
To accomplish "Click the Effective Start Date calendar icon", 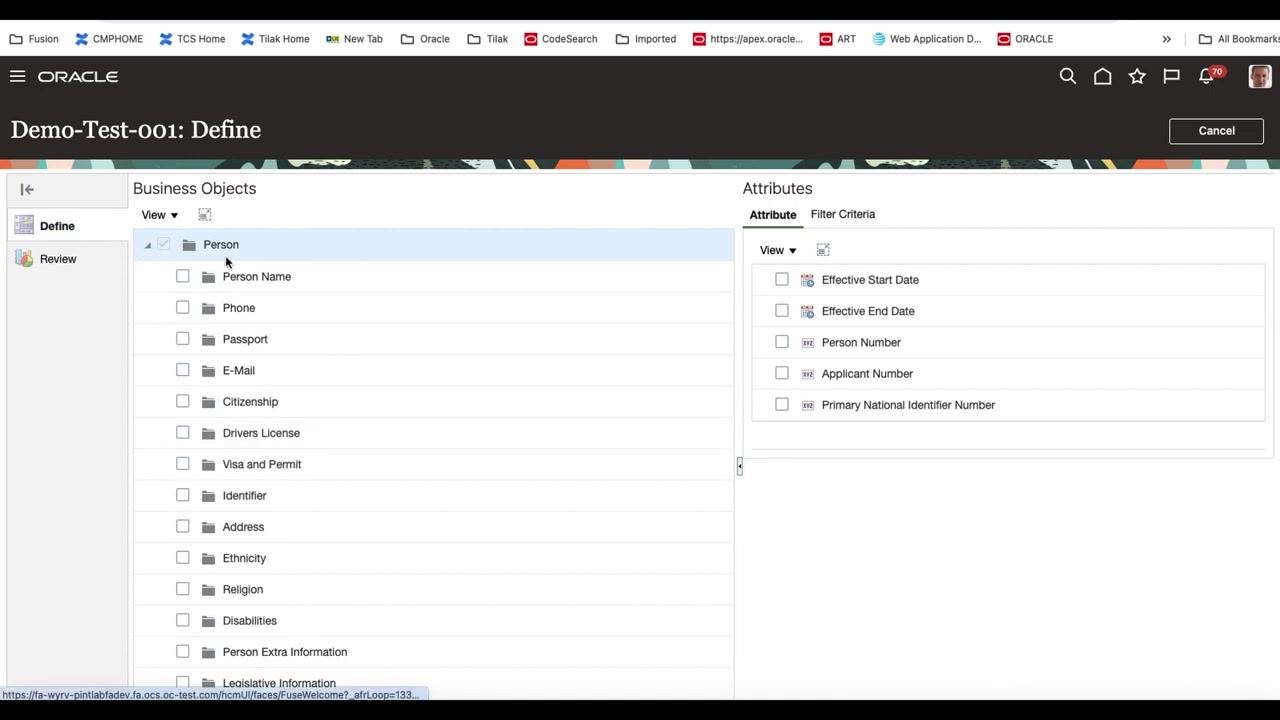I will click(x=807, y=280).
